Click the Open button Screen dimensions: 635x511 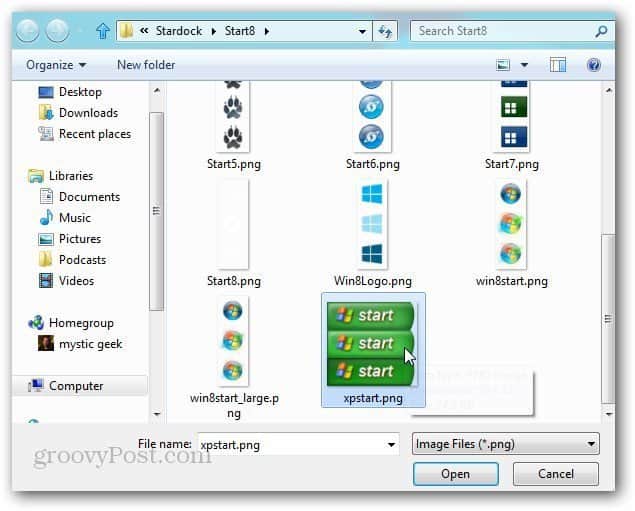[x=456, y=474]
